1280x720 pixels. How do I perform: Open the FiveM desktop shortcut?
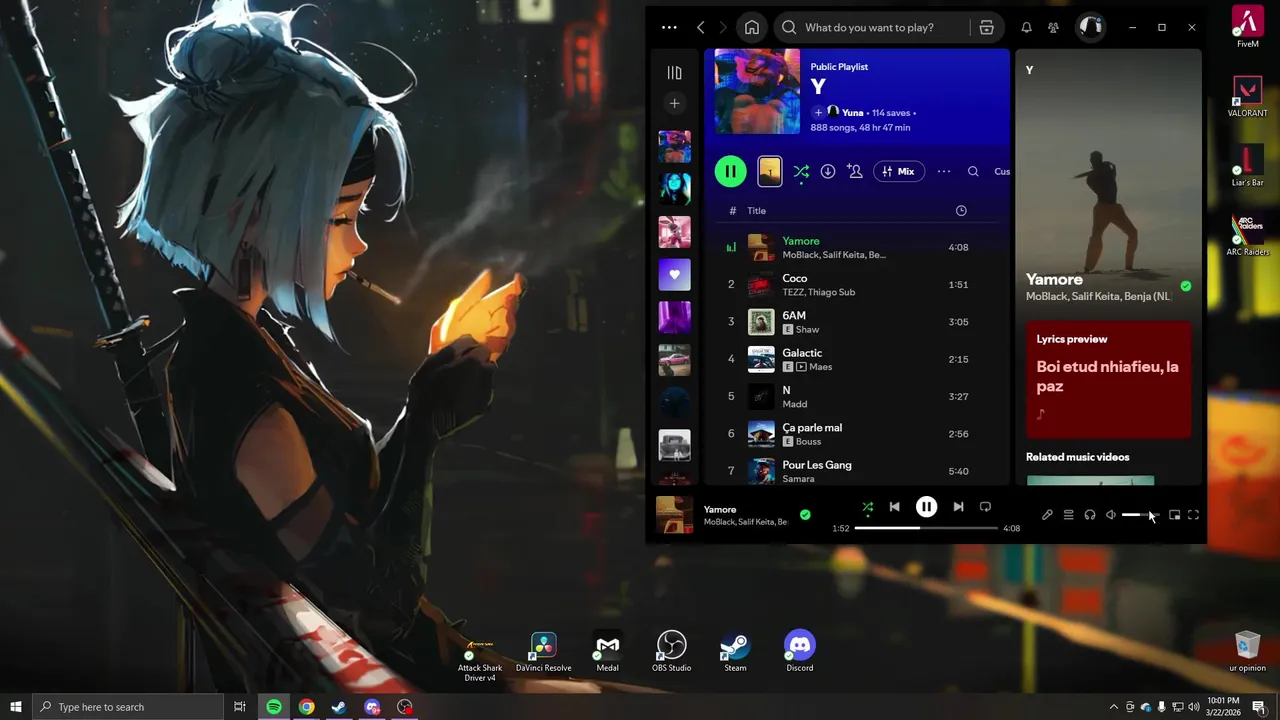click(x=1247, y=28)
